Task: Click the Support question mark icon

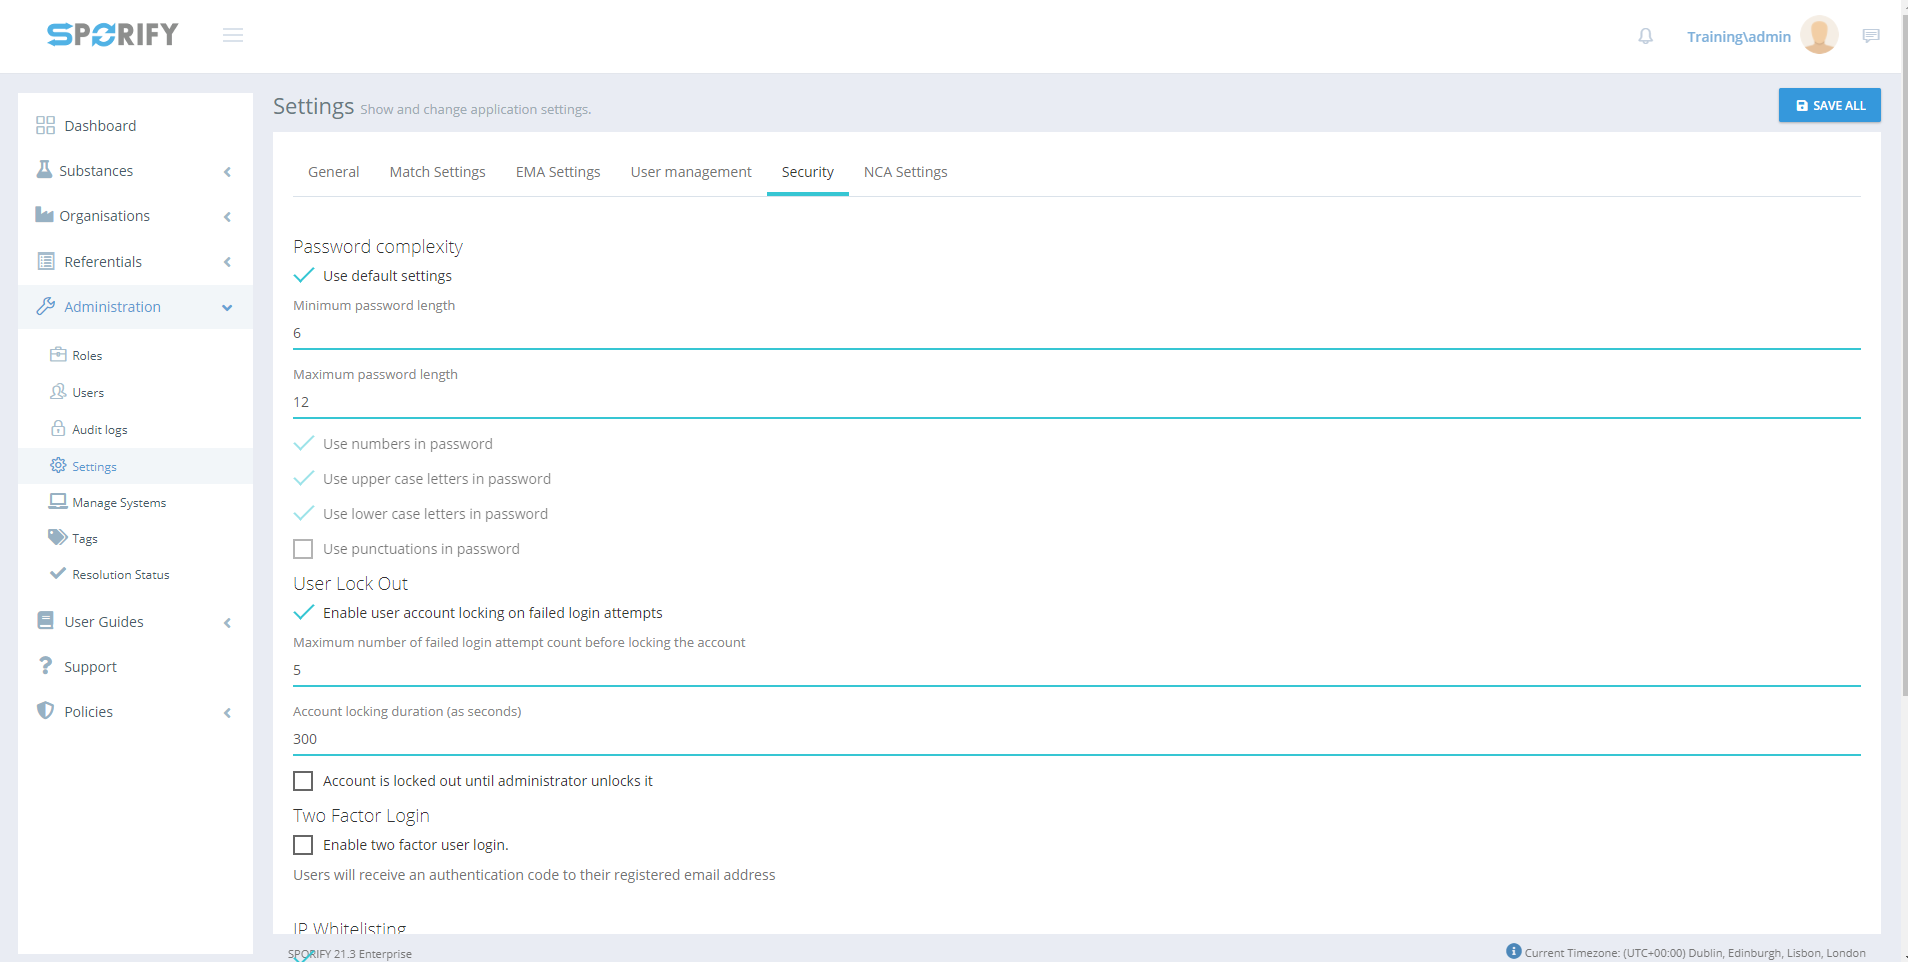Action: (45, 666)
